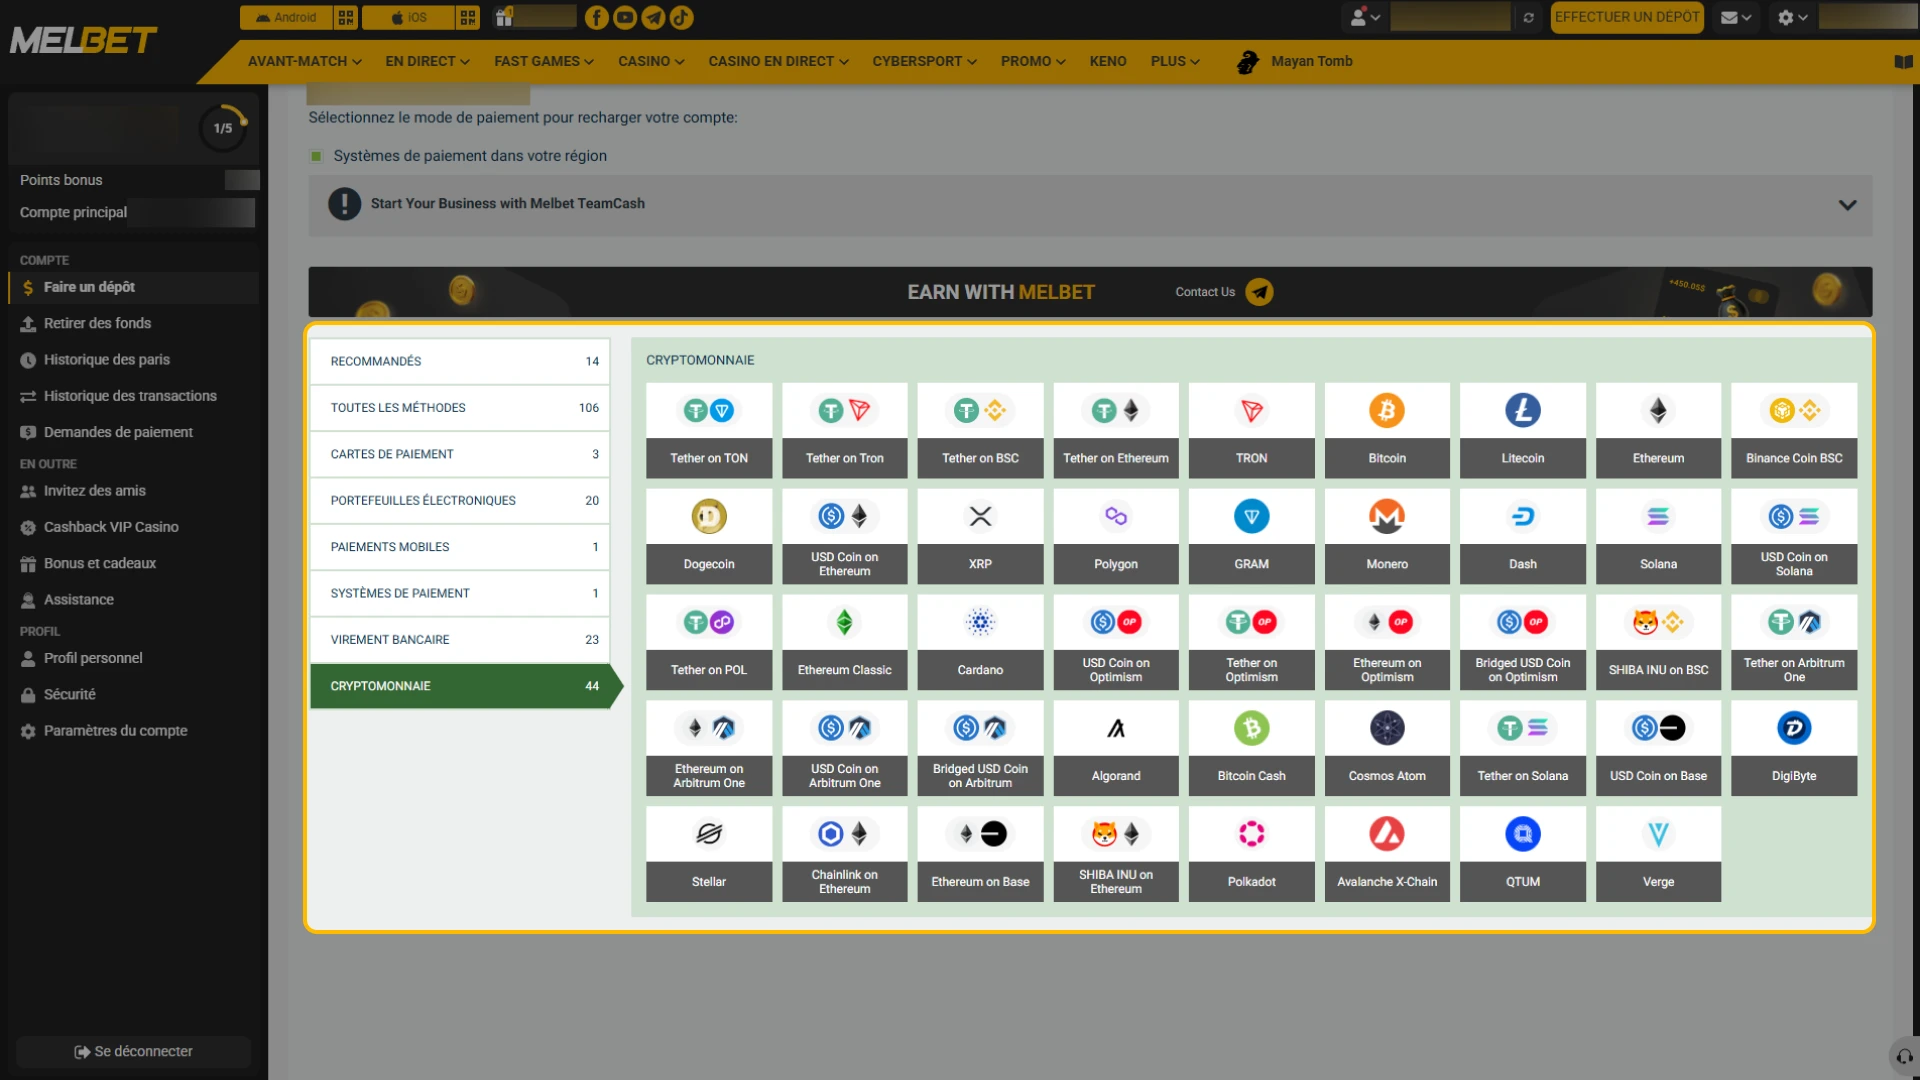Image resolution: width=1920 pixels, height=1080 pixels.
Task: Open the KENO menu item
Action: [1107, 61]
